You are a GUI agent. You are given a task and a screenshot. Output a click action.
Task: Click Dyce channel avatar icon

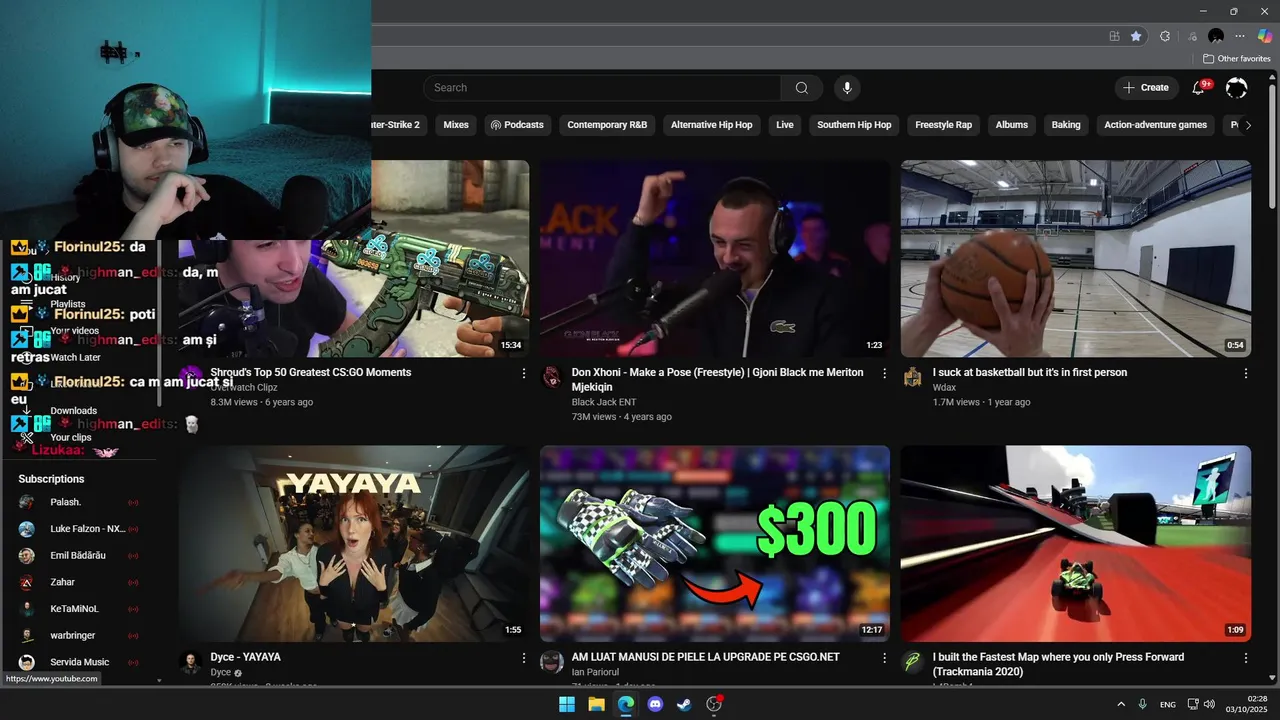191,662
